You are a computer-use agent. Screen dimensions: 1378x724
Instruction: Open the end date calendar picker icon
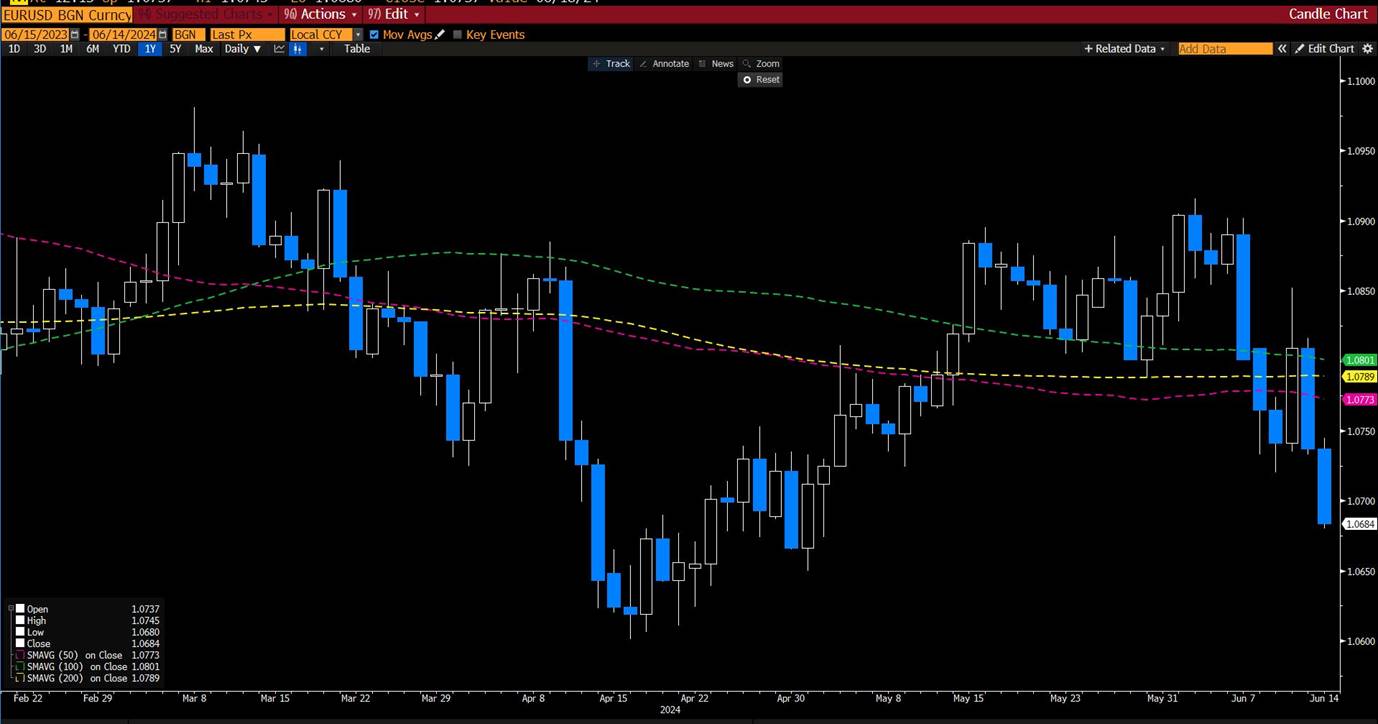point(162,34)
